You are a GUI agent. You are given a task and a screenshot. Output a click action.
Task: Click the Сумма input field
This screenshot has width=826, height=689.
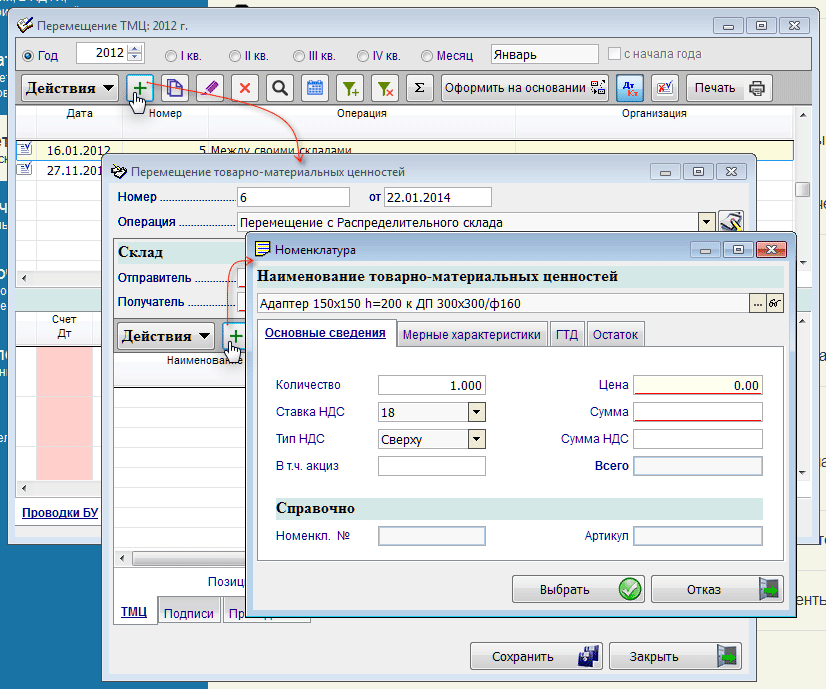[x=697, y=412]
